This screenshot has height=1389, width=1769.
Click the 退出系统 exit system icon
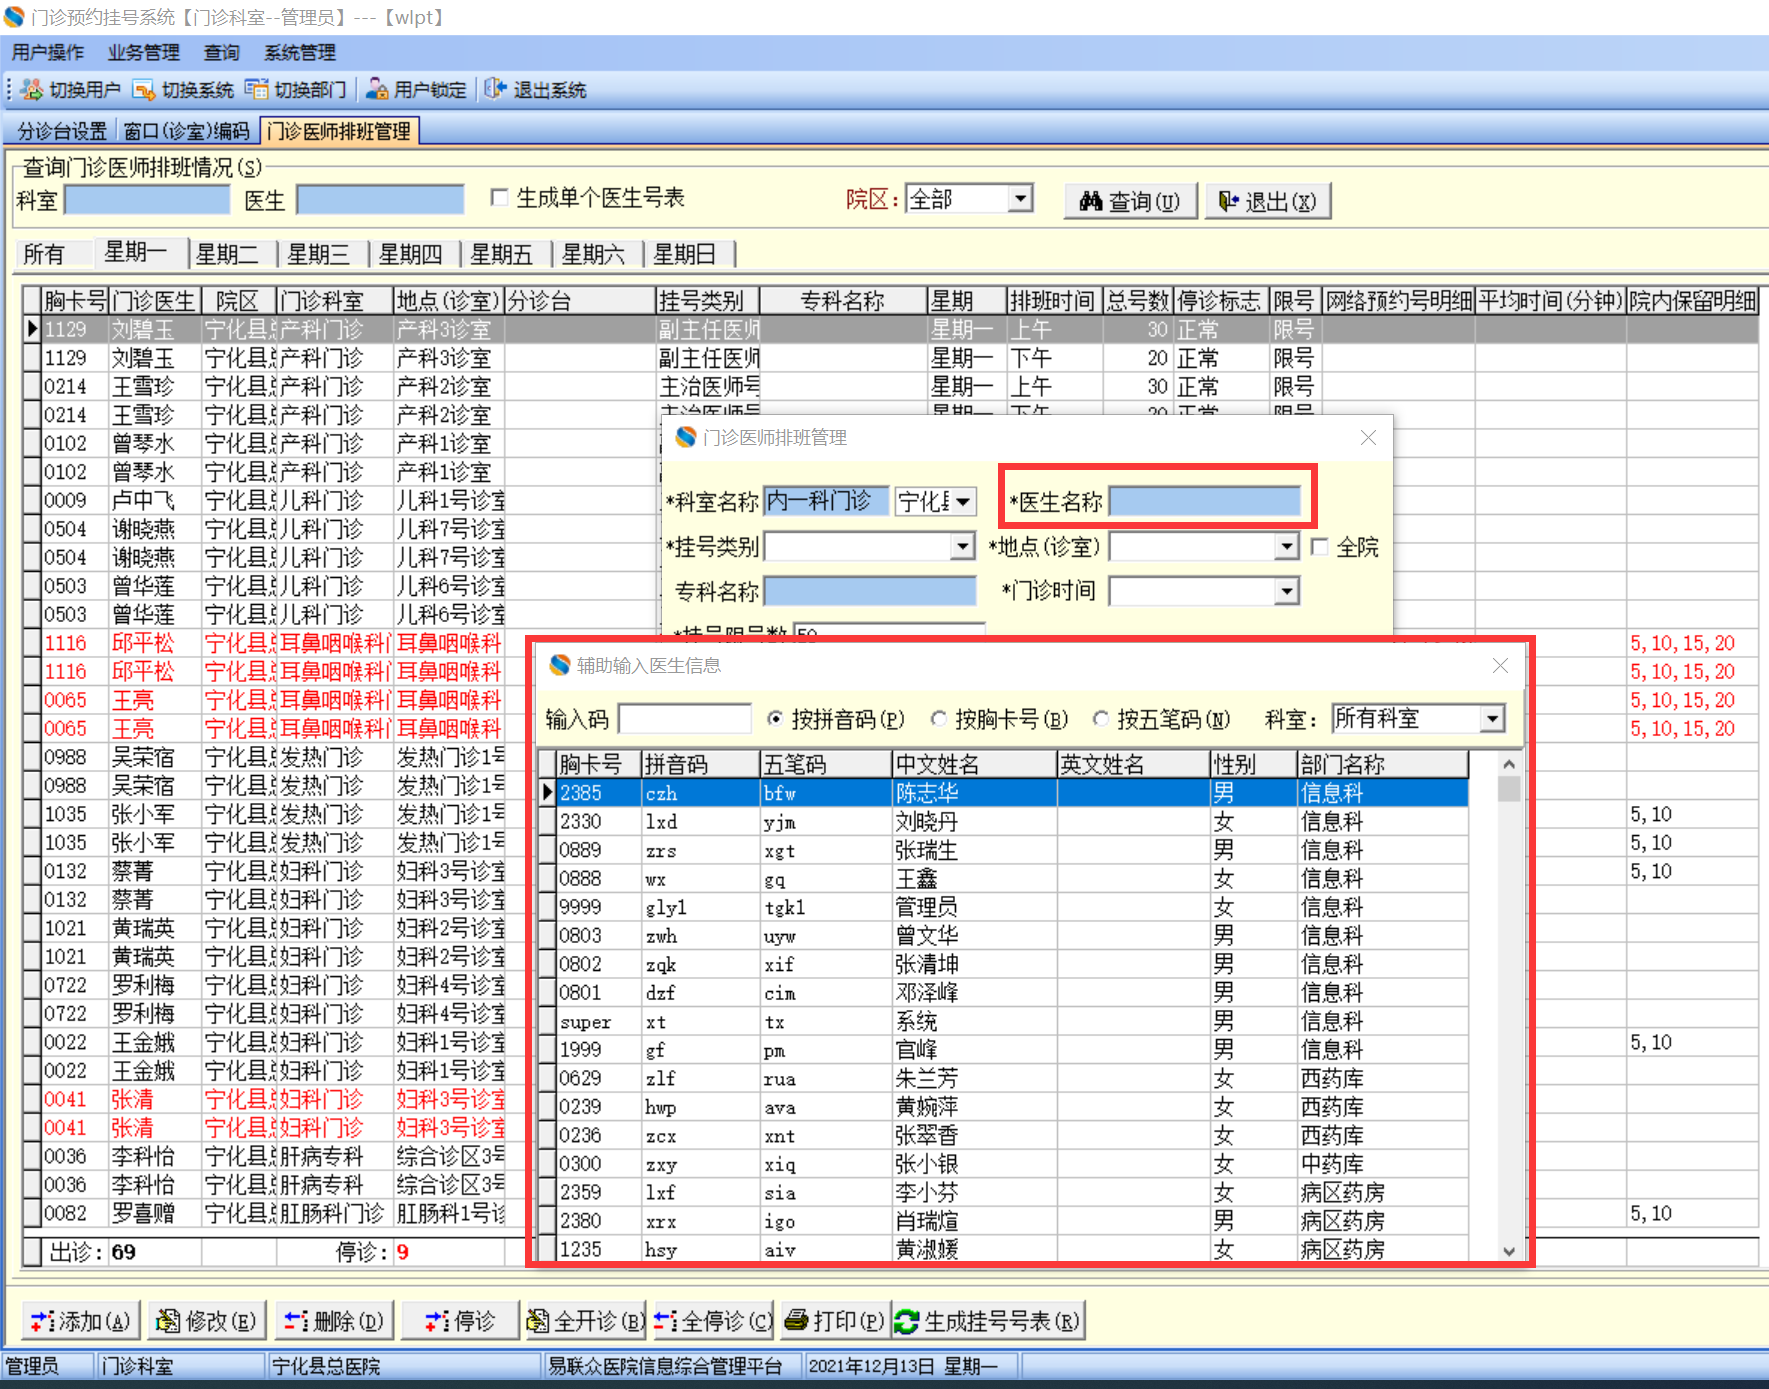496,90
